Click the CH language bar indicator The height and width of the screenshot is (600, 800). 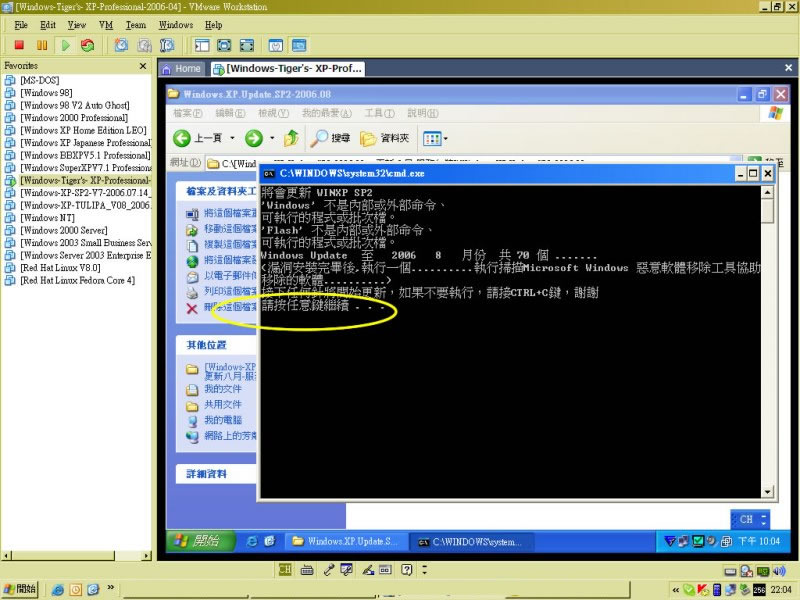[746, 519]
